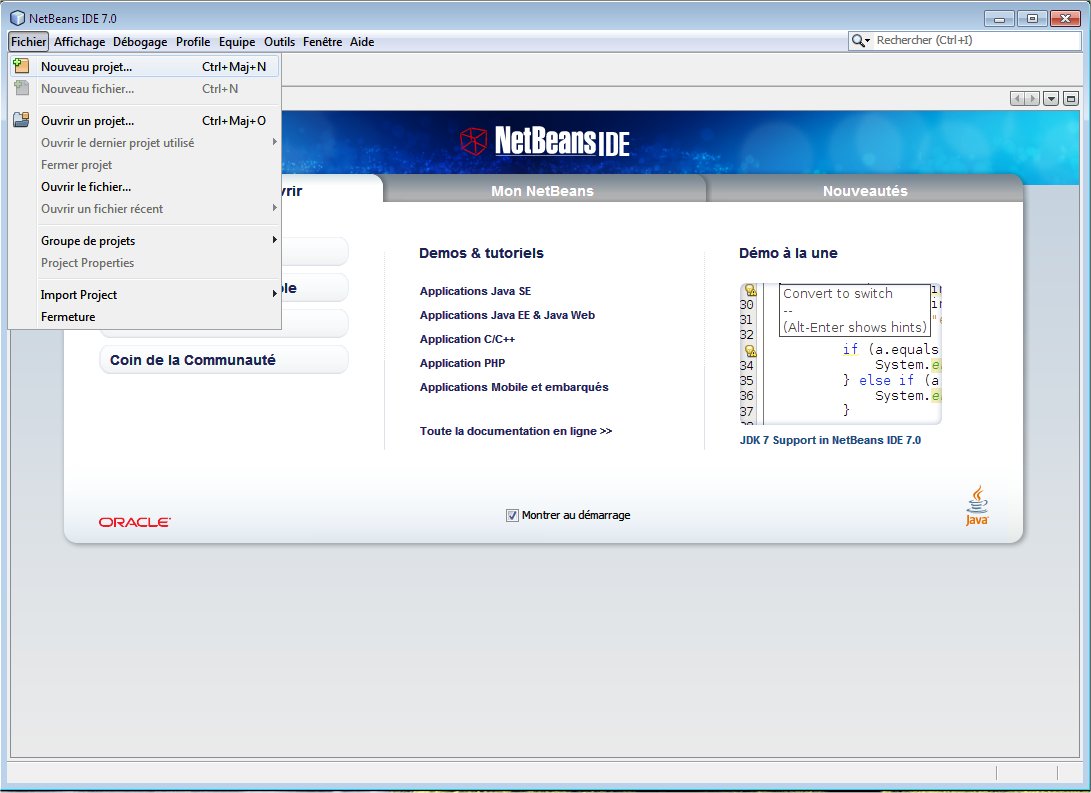Open Toute la documentation en ligne link
The height and width of the screenshot is (793, 1091).
point(516,431)
